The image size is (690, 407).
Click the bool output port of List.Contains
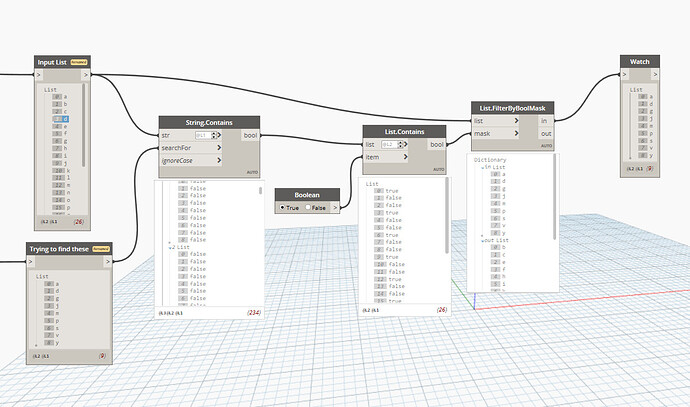[x=437, y=144]
